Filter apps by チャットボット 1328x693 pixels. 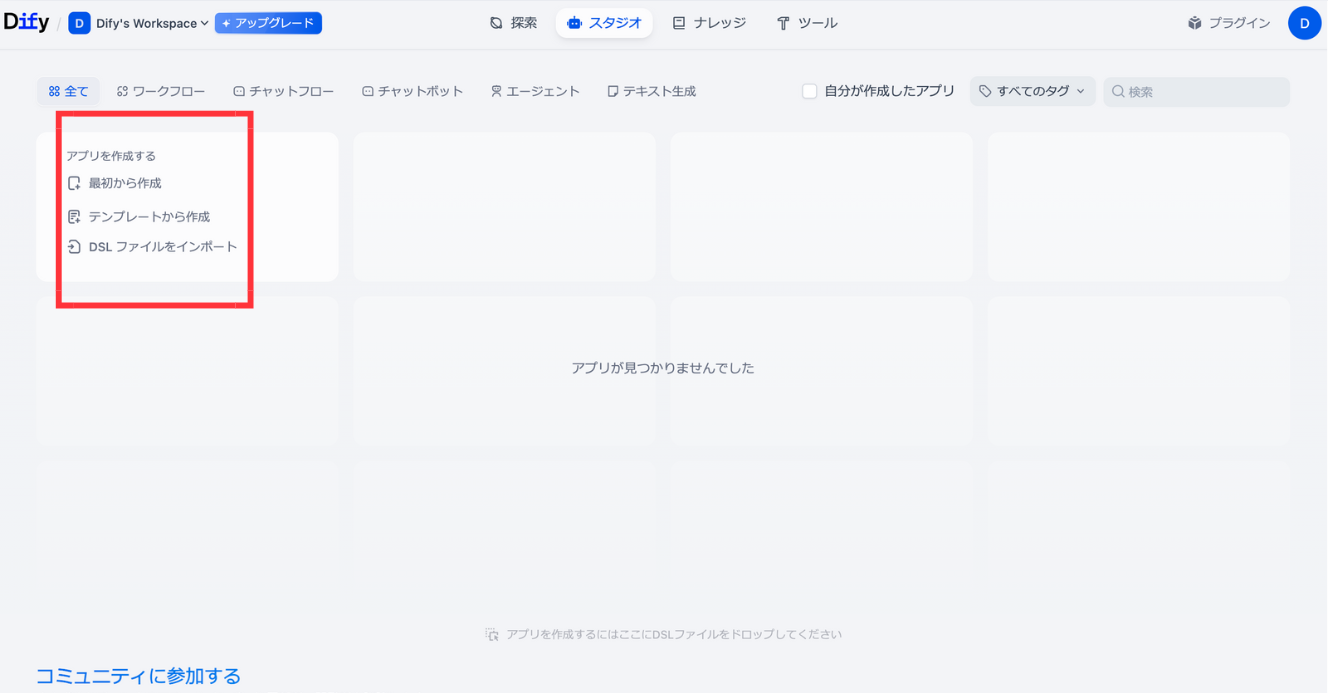(412, 92)
